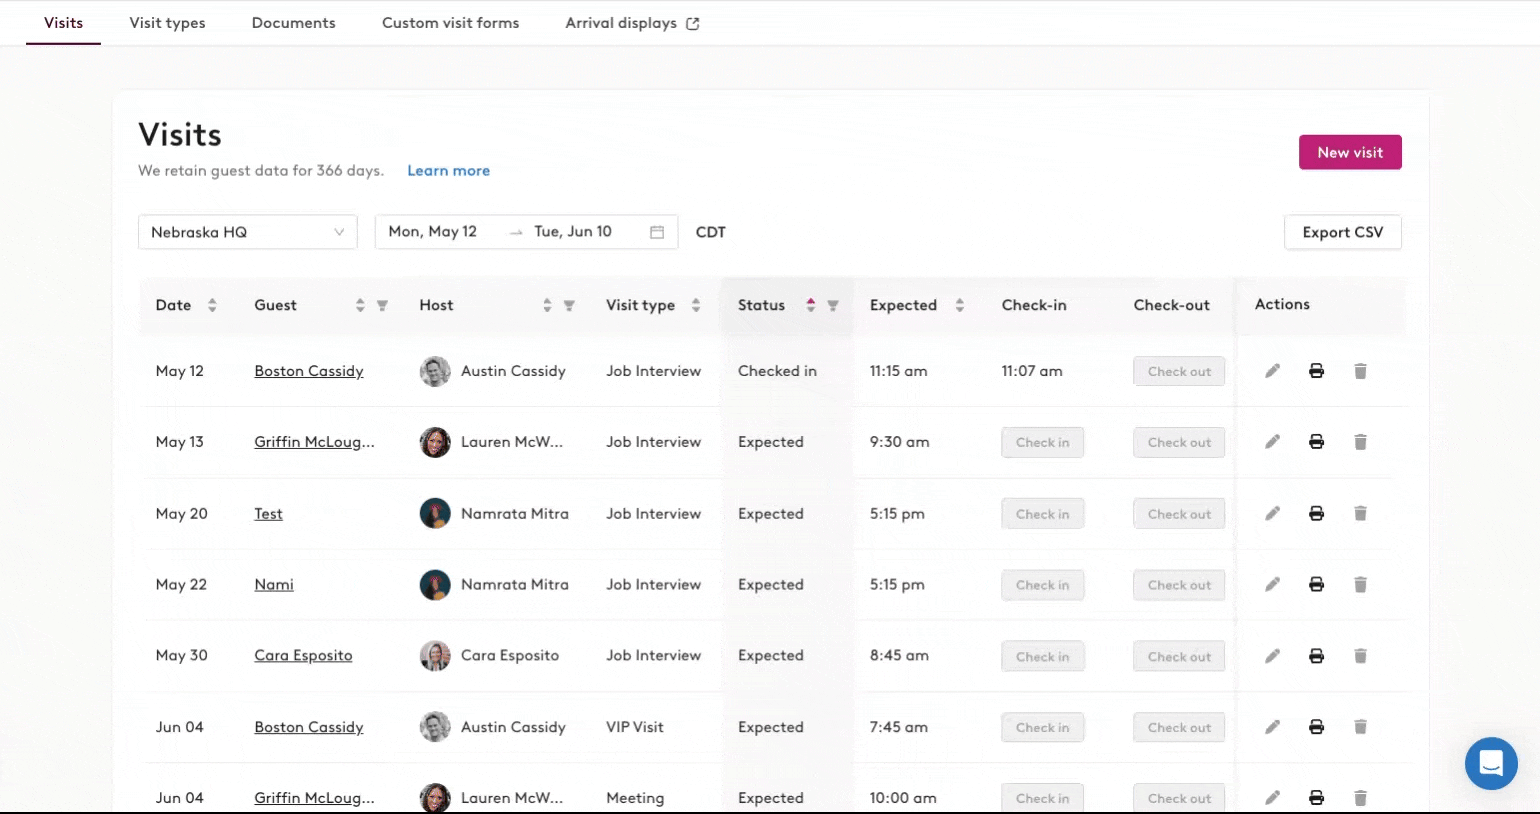Check in Nami on May 22
Viewport: 1540px width, 814px height.
coord(1043,585)
